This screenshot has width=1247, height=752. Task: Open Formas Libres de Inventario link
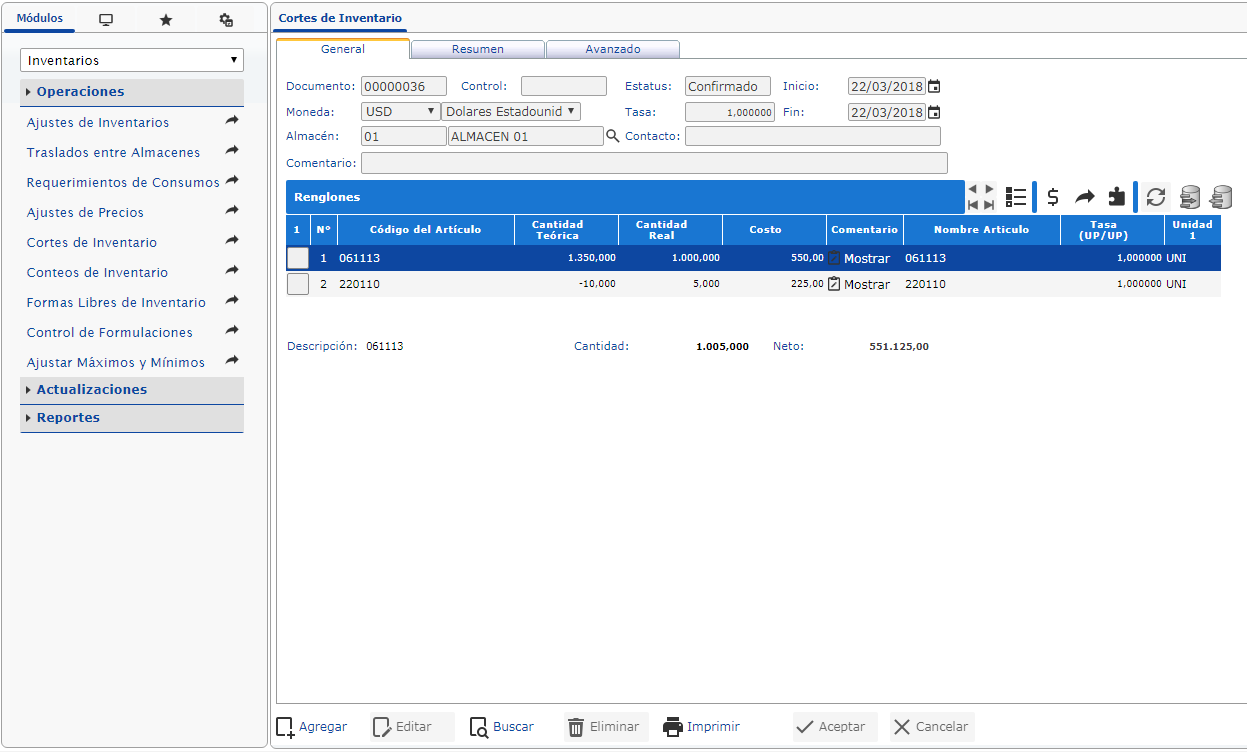(116, 302)
